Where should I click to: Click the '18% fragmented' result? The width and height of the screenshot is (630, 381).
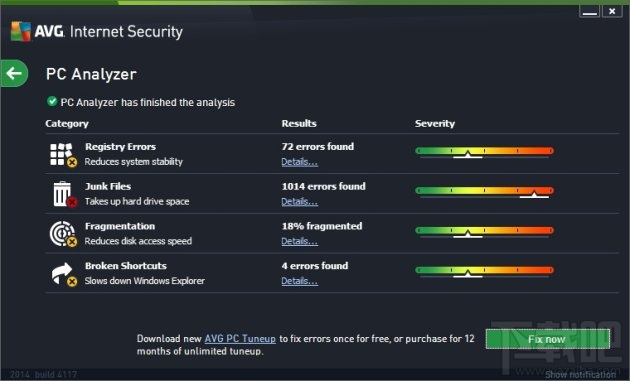(x=321, y=226)
